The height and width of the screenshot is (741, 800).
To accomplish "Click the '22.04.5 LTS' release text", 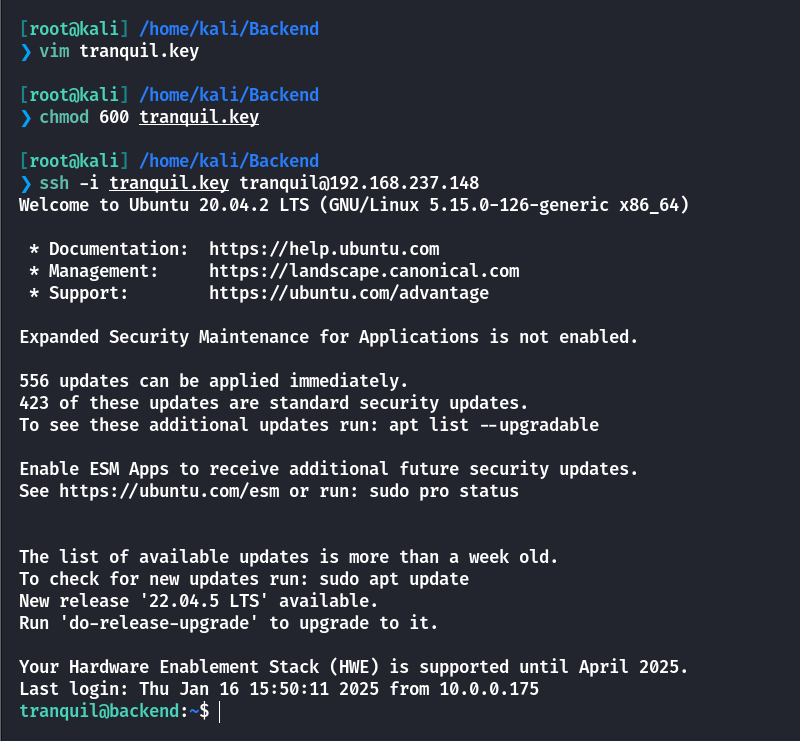I will [x=205, y=601].
